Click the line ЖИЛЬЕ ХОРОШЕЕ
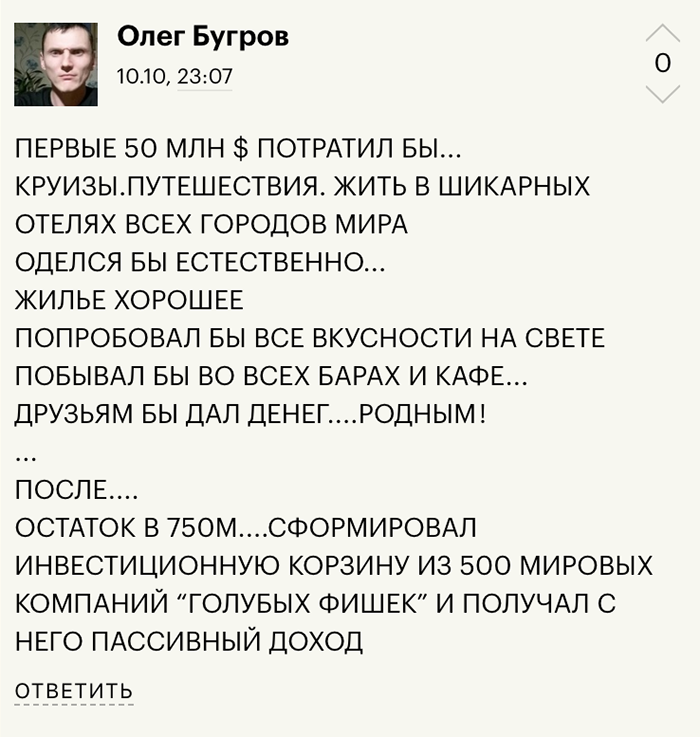Screen dimensions: 700x737 (129, 300)
